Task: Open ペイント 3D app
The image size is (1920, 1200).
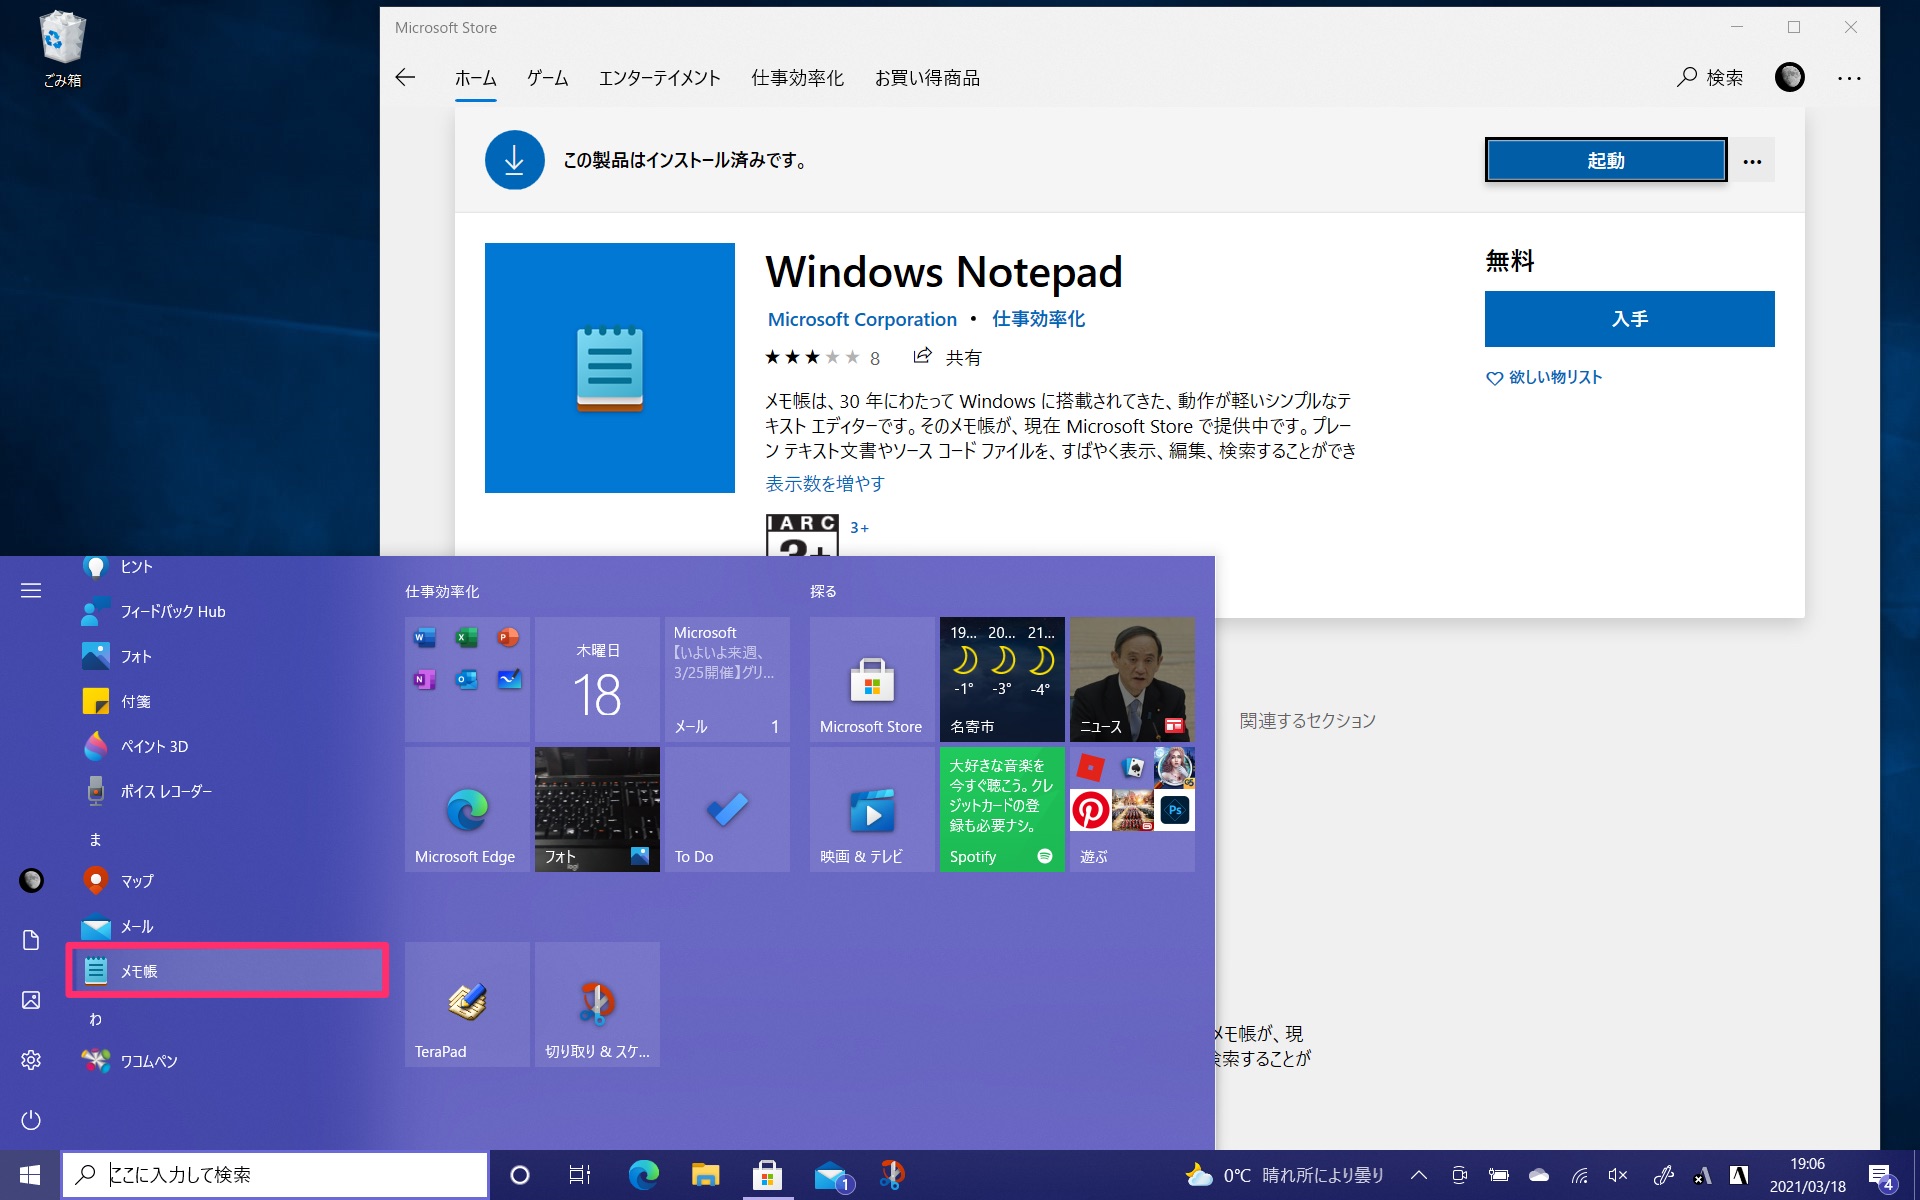Action: click(x=227, y=746)
